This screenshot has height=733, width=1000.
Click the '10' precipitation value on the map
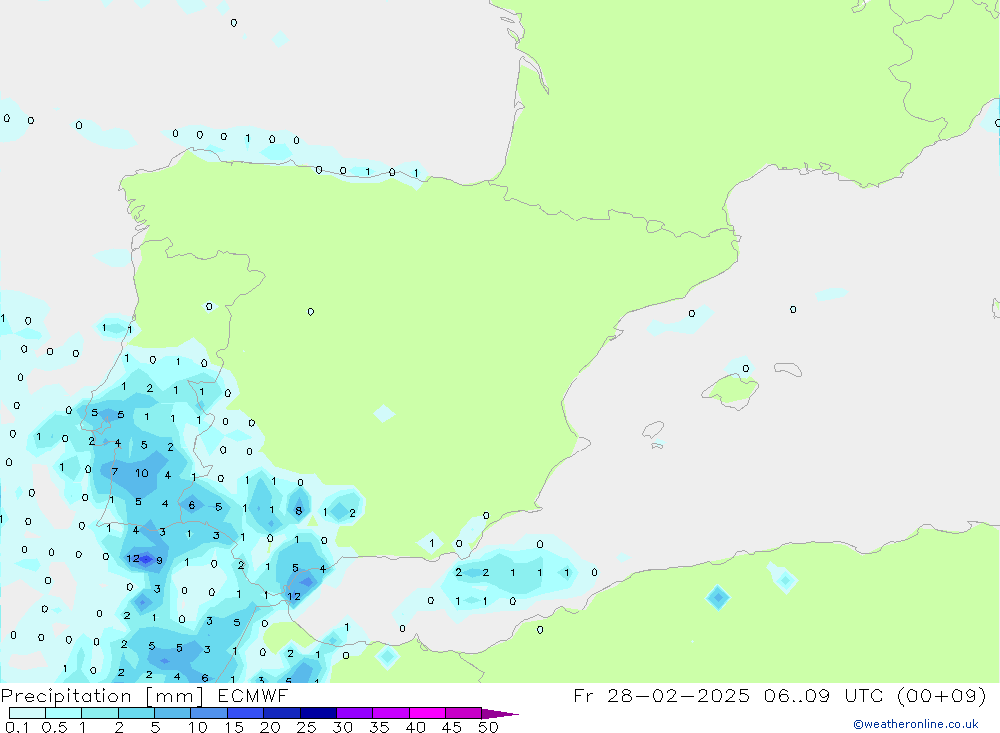pyautogui.click(x=142, y=473)
